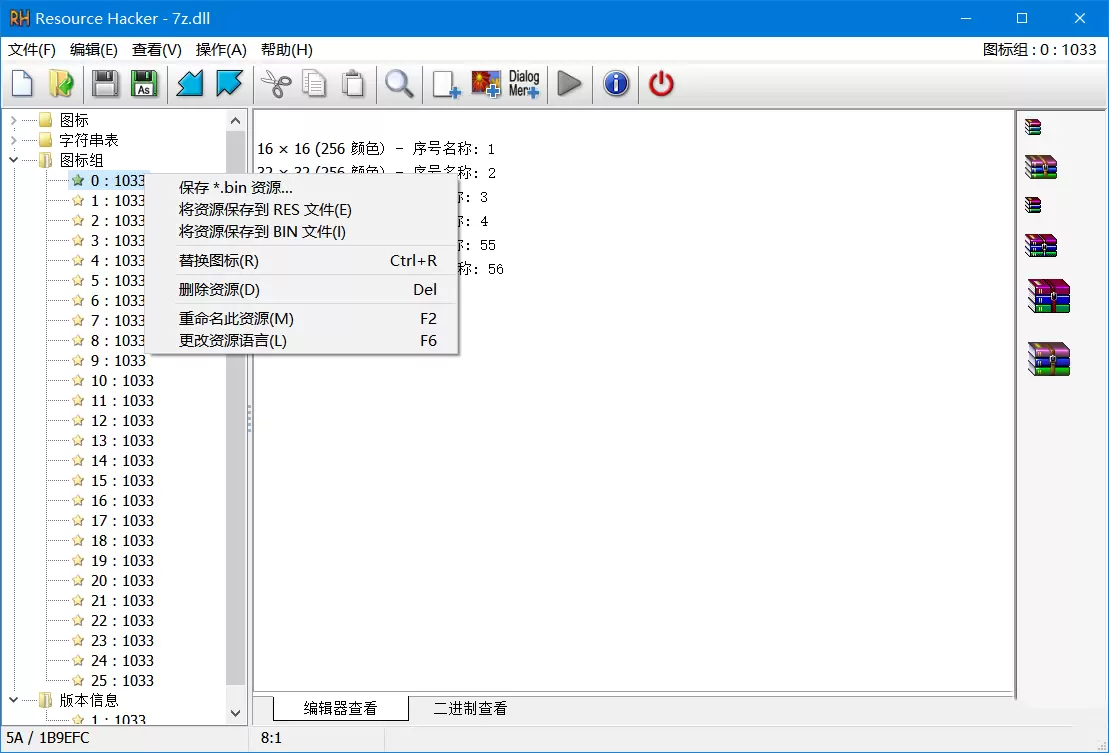Switch to the 编辑器查看 tab

(340, 708)
